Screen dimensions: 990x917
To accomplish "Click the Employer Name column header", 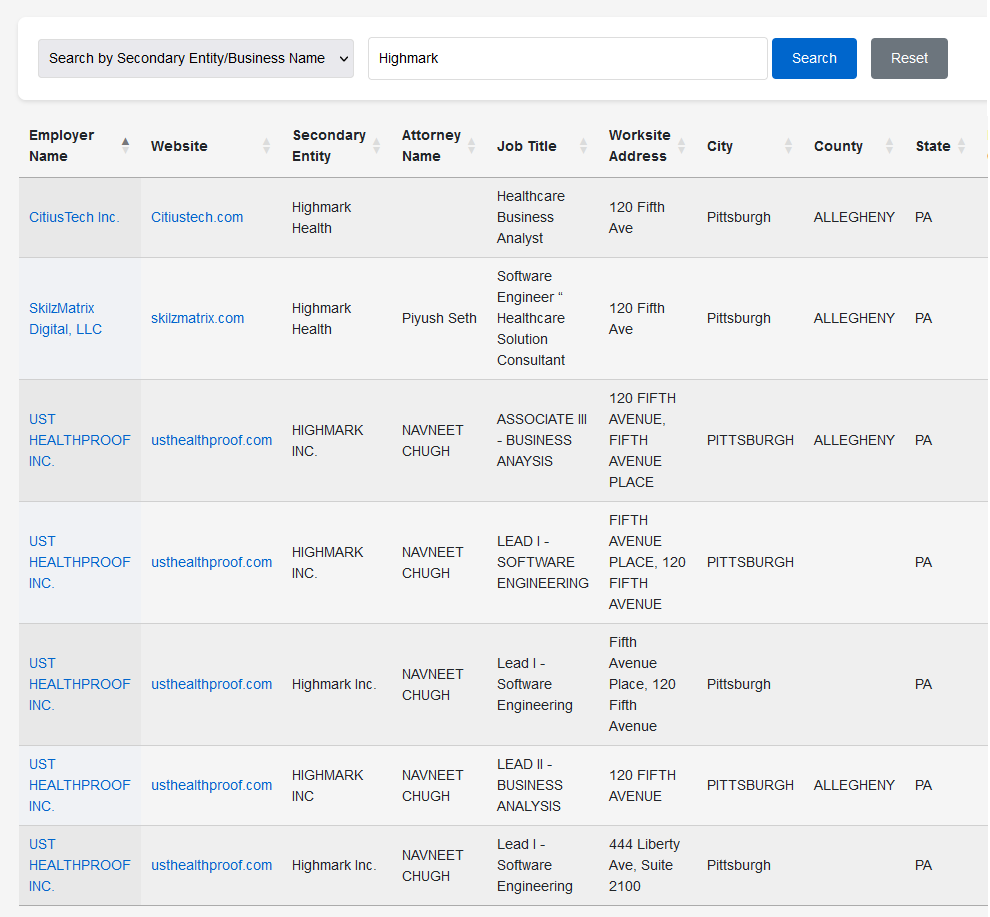I will click(80, 146).
